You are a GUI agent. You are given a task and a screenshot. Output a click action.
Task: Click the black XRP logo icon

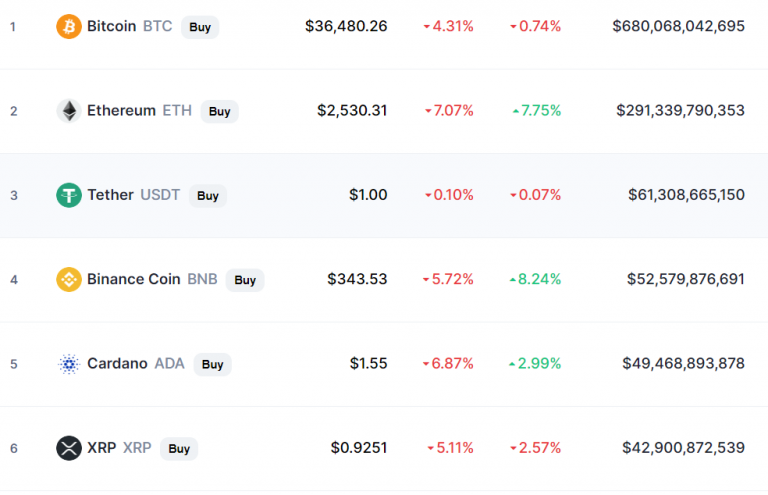(69, 448)
